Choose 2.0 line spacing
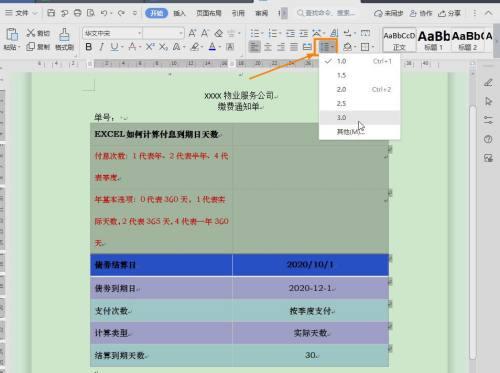Viewport: 500px width, 373px height. 359,89
